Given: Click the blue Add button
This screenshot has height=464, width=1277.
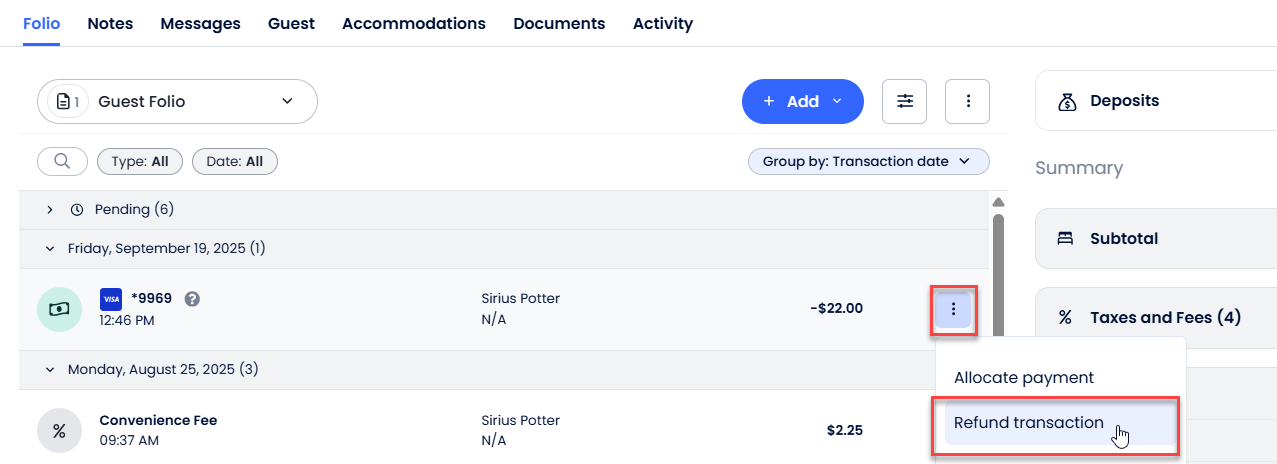Looking at the screenshot, I should click(802, 101).
